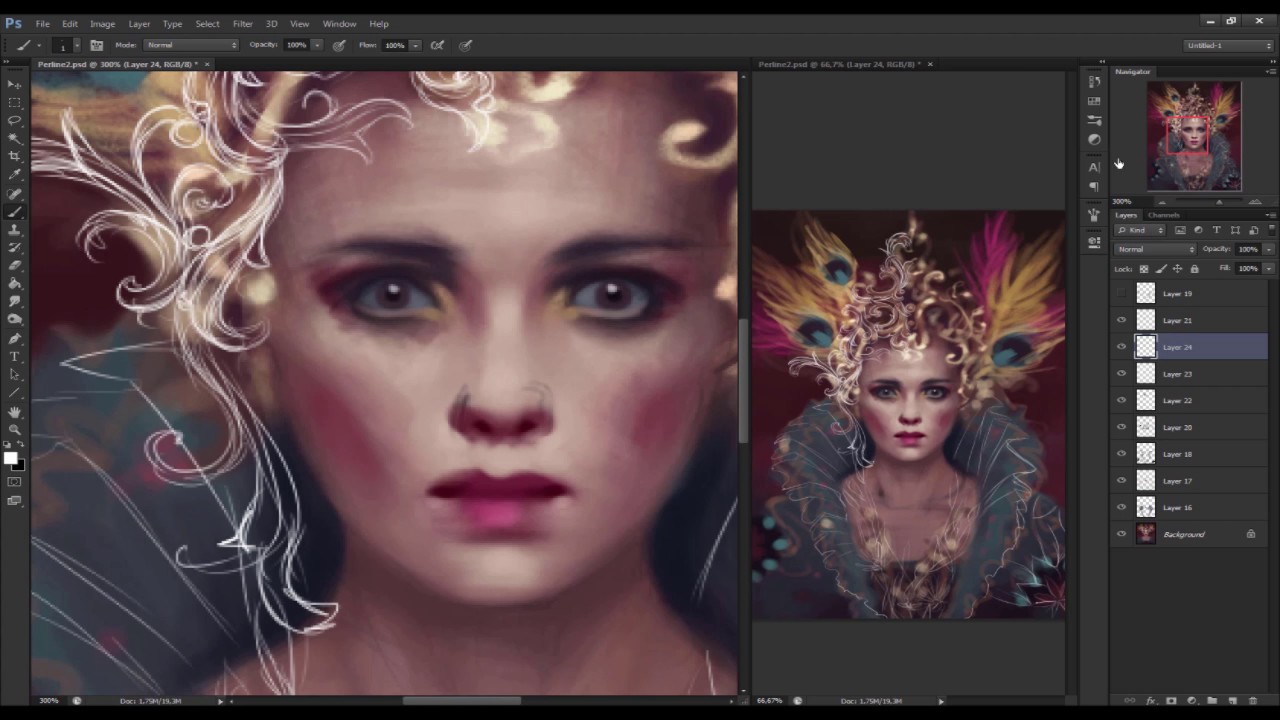
Task: Open the Character panel icon
Action: (1094, 167)
